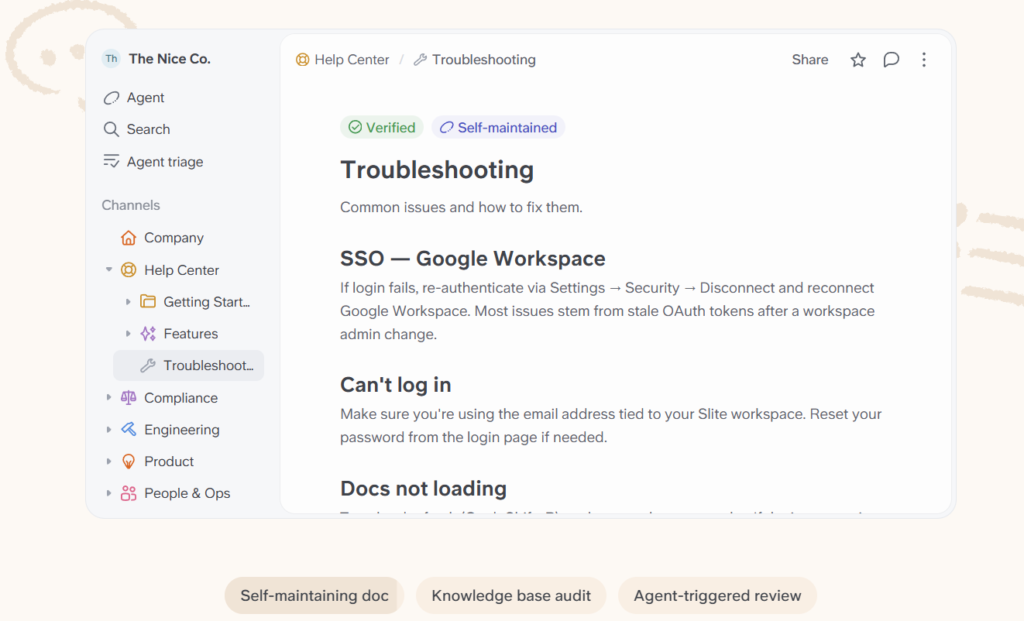This screenshot has height=621, width=1024.
Task: Expand the Getting Started folder
Action: 128,302
